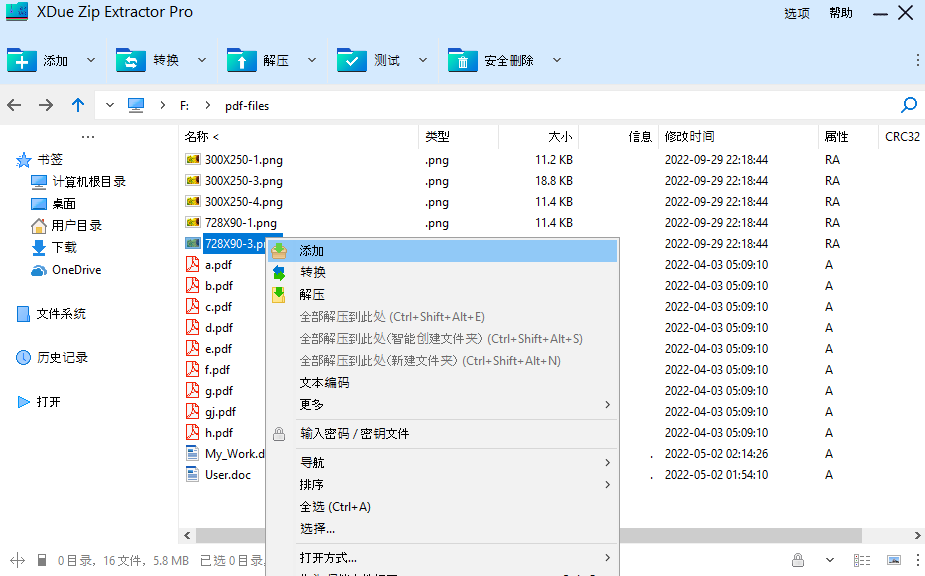Click the search magnifier in the address bar
The image size is (925, 576).
pos(908,104)
